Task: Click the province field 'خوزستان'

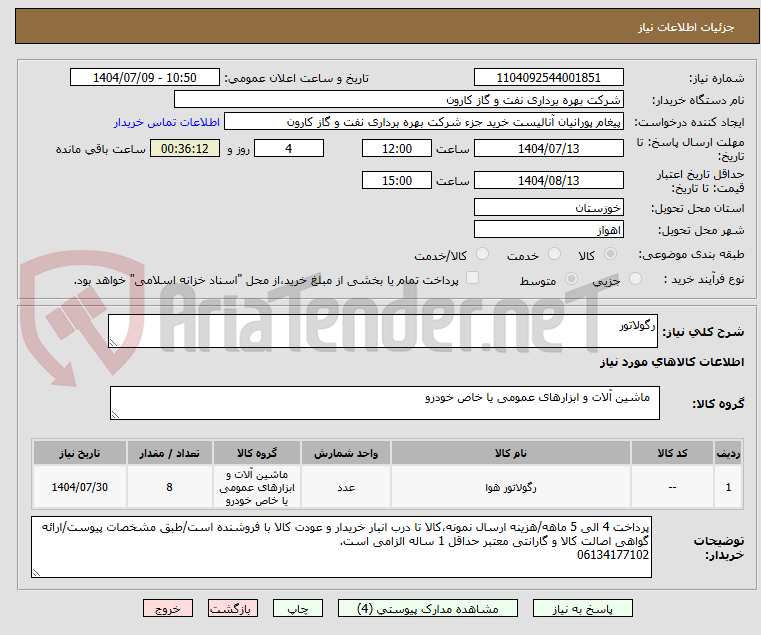Action: 548,207
